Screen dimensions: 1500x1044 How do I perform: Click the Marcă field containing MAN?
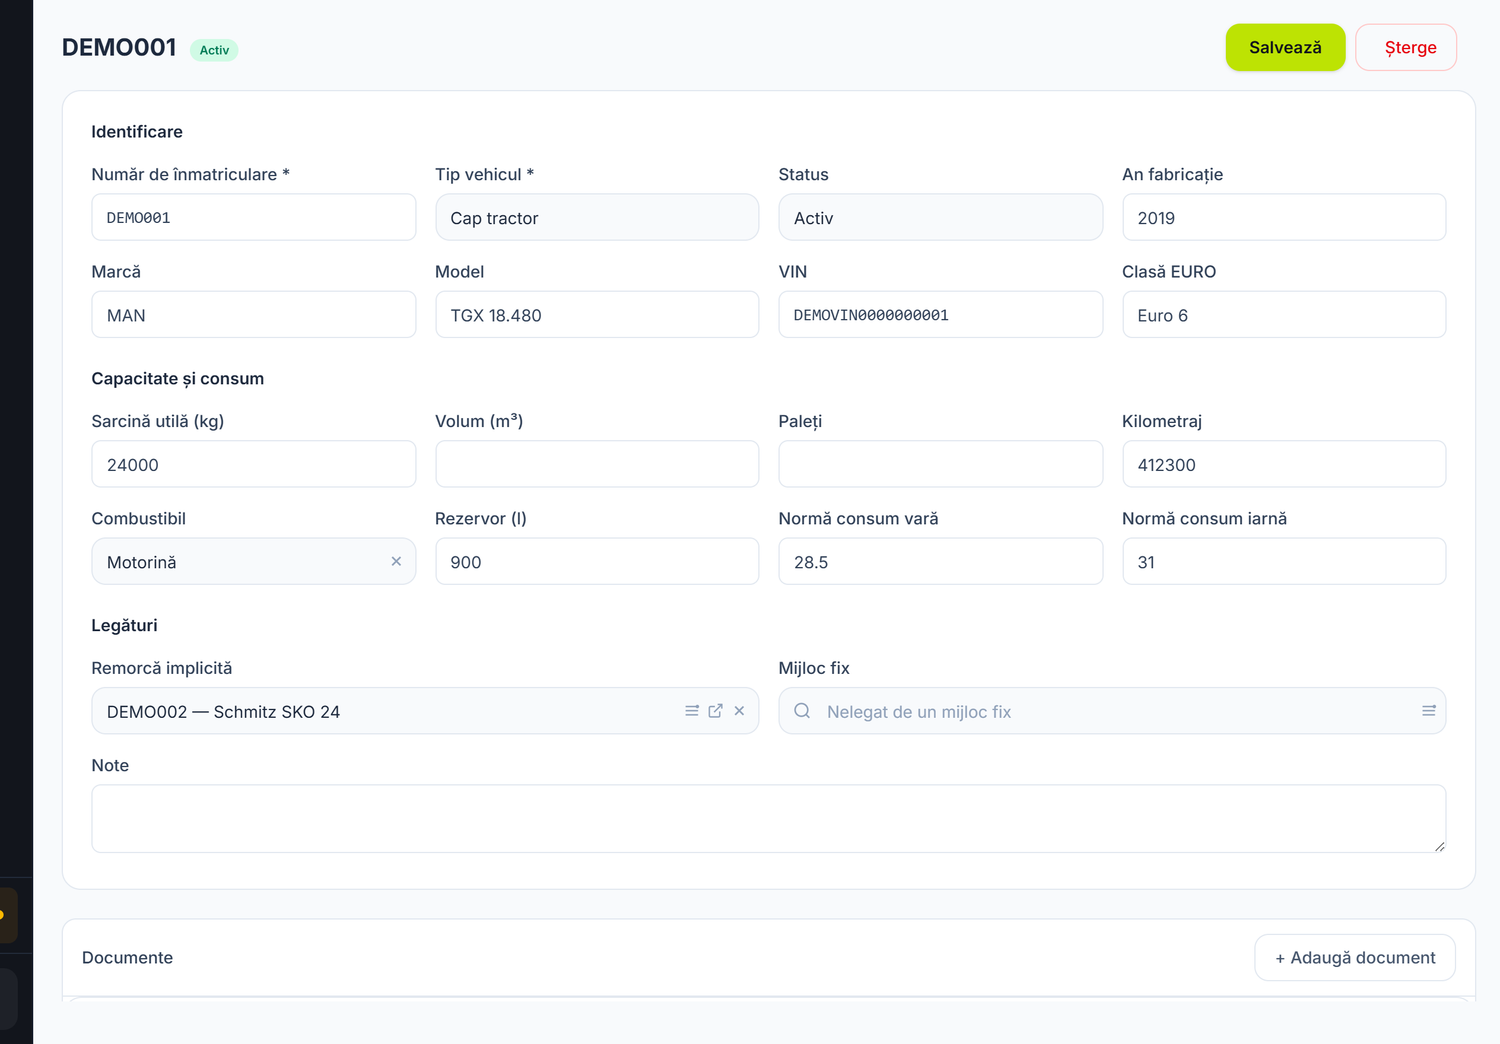[254, 314]
